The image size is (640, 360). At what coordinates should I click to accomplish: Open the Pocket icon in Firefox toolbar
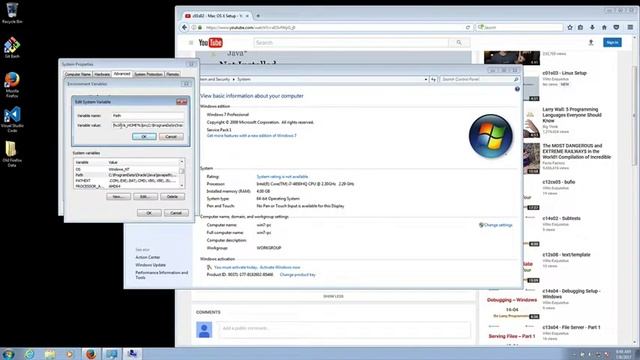(616, 27)
